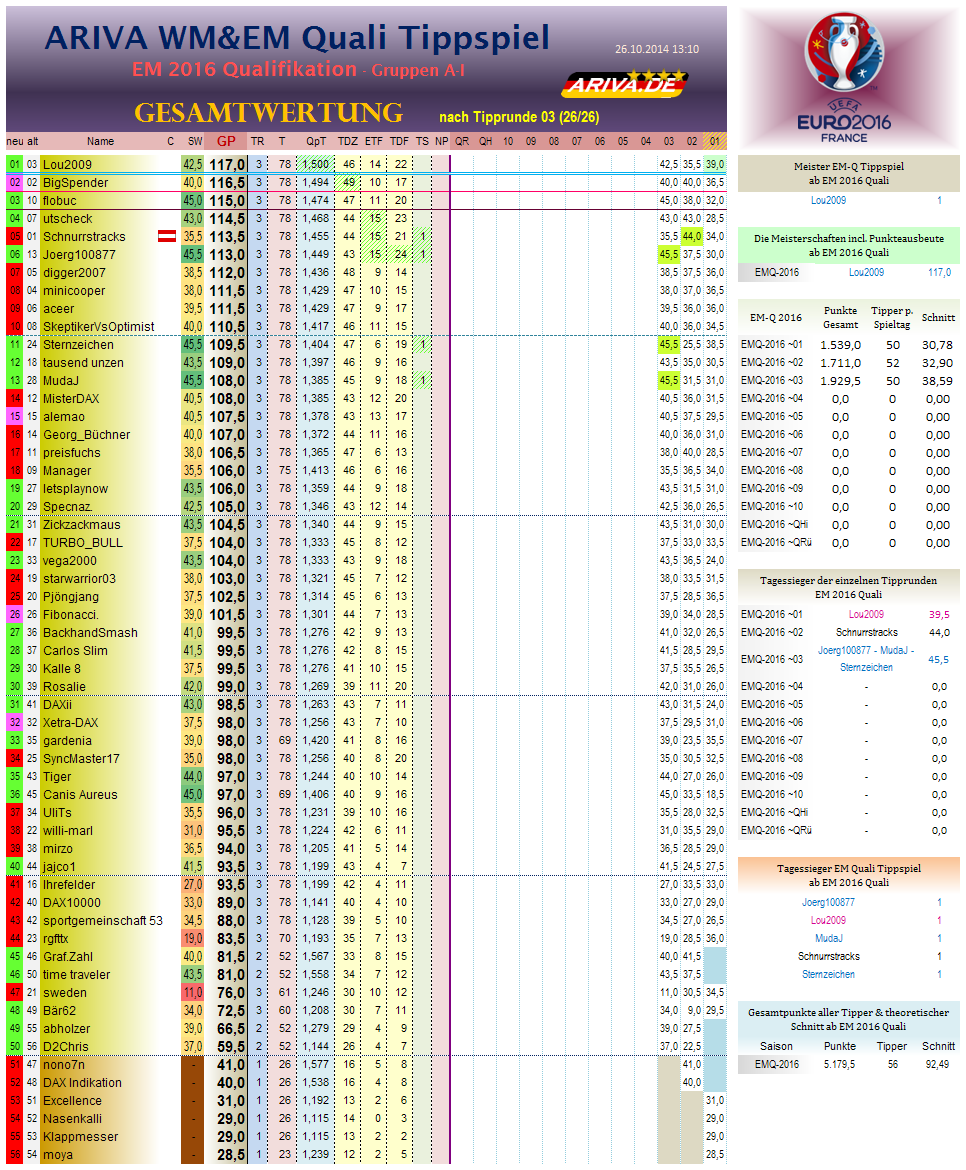The width and height of the screenshot is (966, 1170).
Task: Click the GESAMTWERTUNG heading
Action: coord(268,113)
